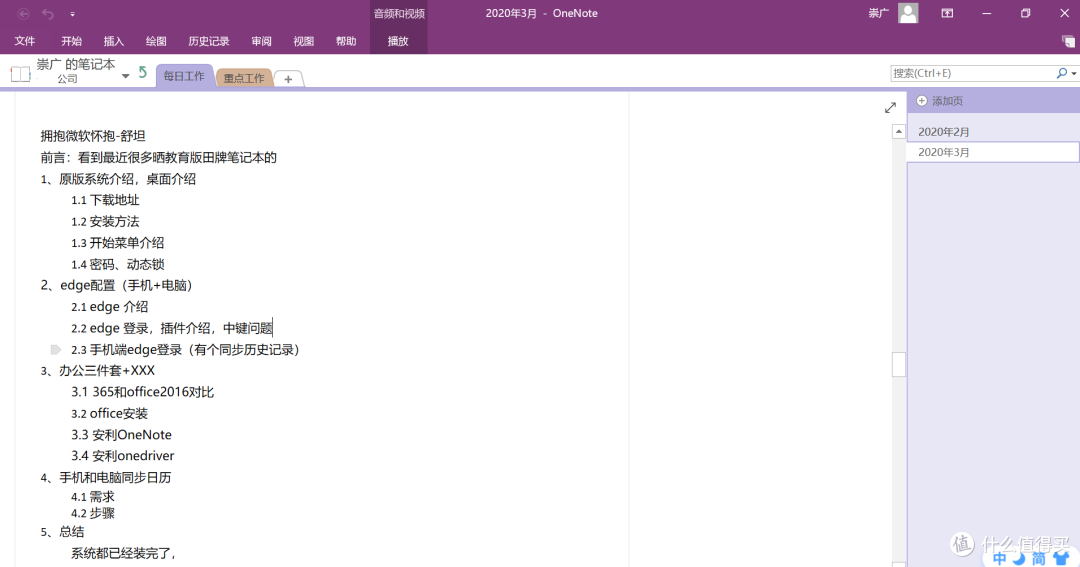Click the line 3.2 office安装
1080x567 pixels.
pos(110,413)
